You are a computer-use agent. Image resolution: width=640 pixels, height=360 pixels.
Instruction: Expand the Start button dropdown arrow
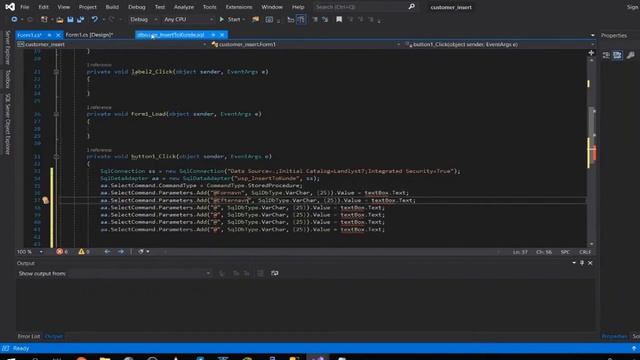pyautogui.click(x=244, y=19)
